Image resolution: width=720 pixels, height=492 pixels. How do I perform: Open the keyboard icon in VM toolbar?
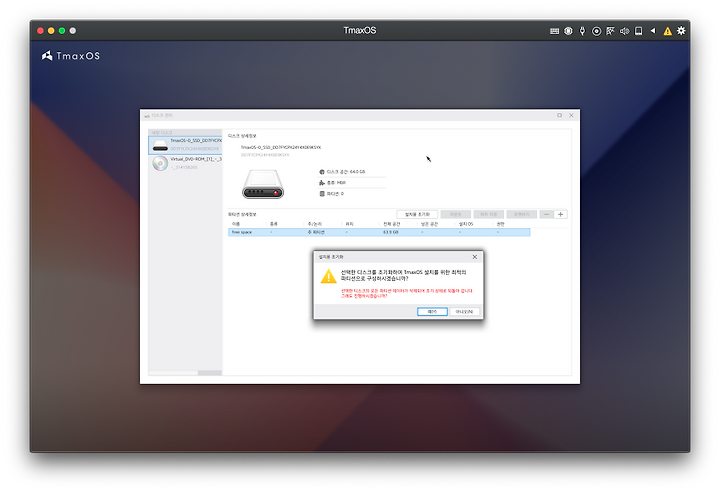tap(554, 31)
